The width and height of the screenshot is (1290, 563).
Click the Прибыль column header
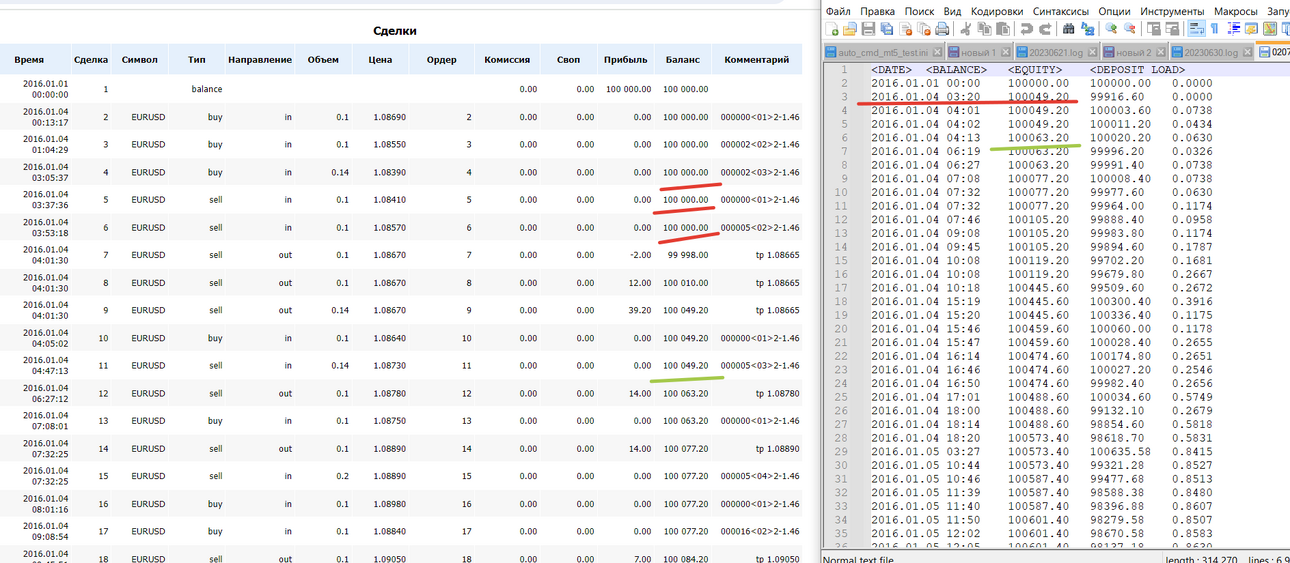click(625, 60)
